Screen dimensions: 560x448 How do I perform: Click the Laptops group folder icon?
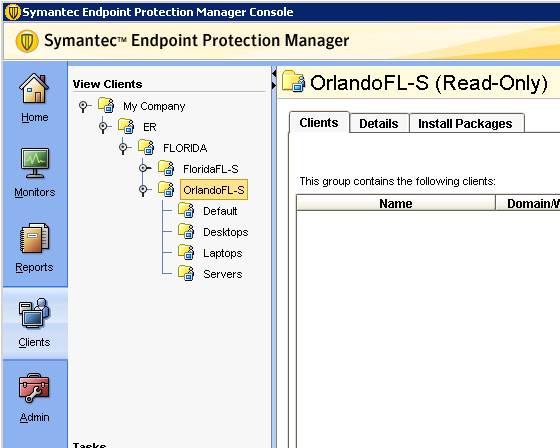(186, 253)
